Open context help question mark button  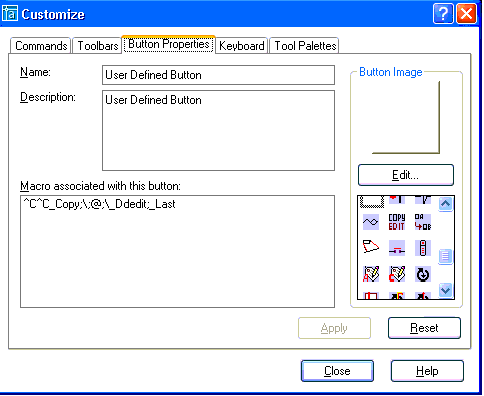(x=443, y=14)
